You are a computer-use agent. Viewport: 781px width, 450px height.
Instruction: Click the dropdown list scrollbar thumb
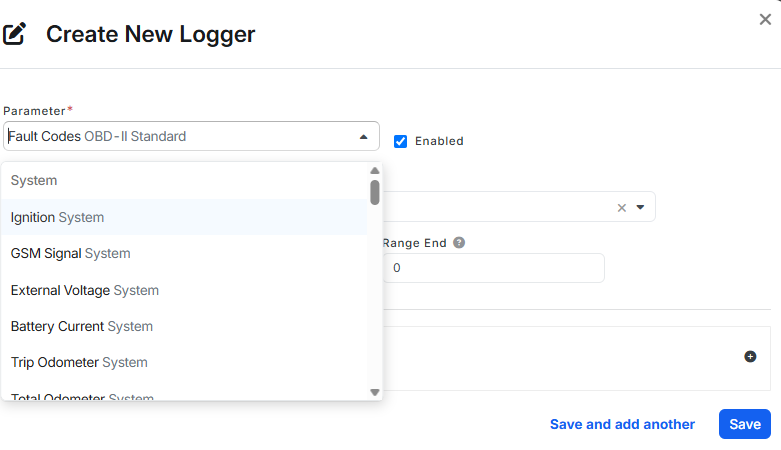click(x=375, y=192)
